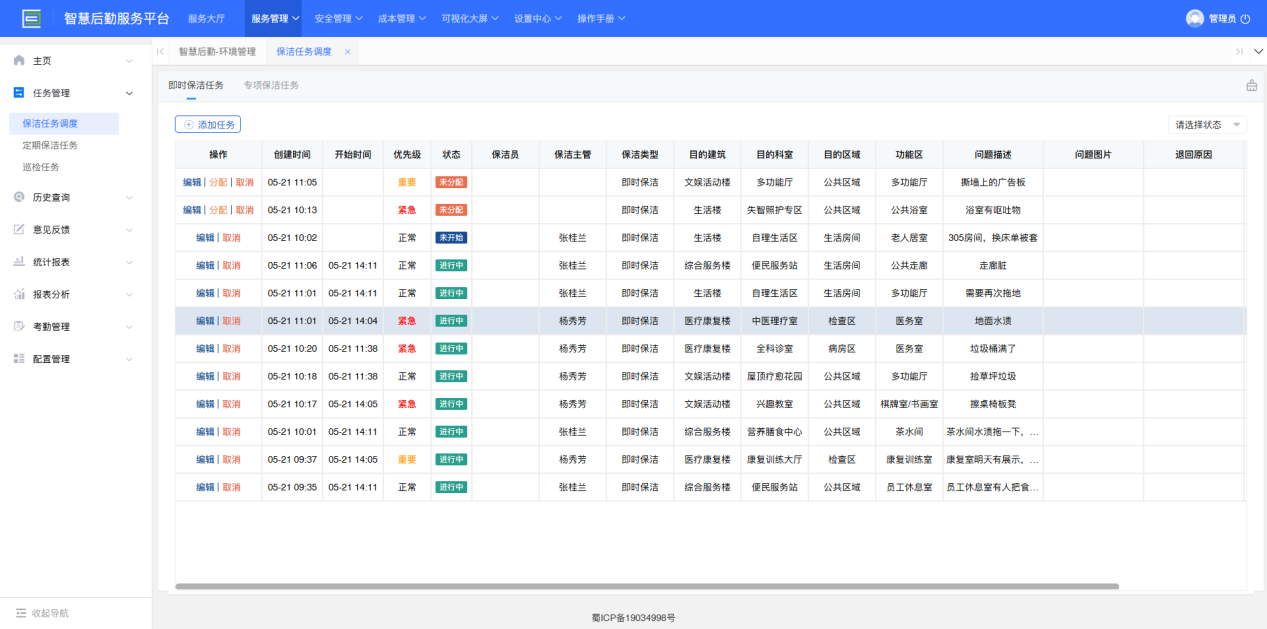Viewport: 1267px width, 629px height.
Task: Click the 蜀ICP备19034998号 footer text
Action: coord(634,618)
